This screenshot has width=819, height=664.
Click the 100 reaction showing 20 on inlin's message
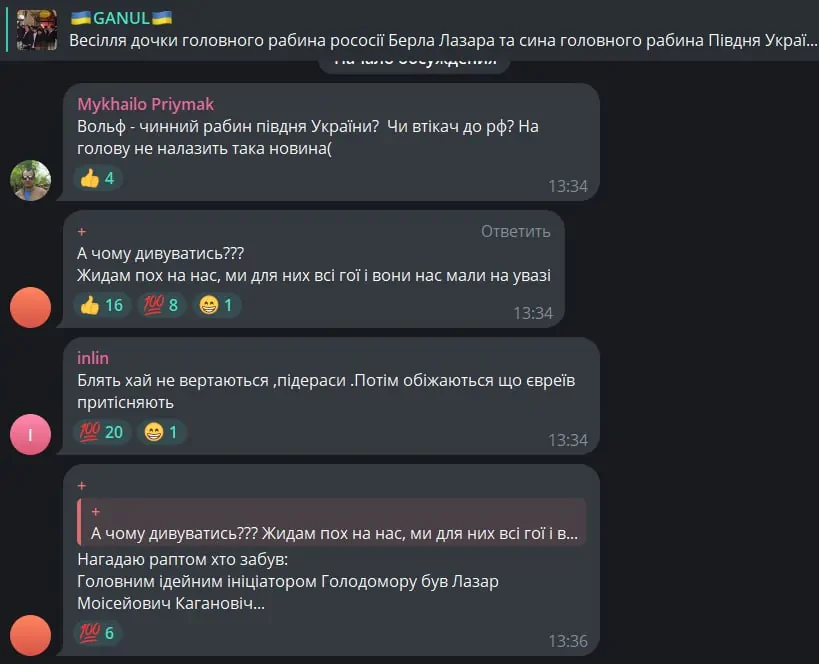pyautogui.click(x=102, y=432)
